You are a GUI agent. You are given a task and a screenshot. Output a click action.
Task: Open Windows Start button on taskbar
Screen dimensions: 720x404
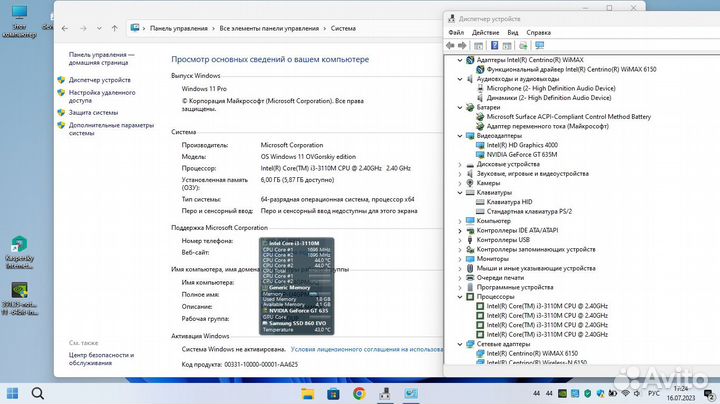pos(13,393)
